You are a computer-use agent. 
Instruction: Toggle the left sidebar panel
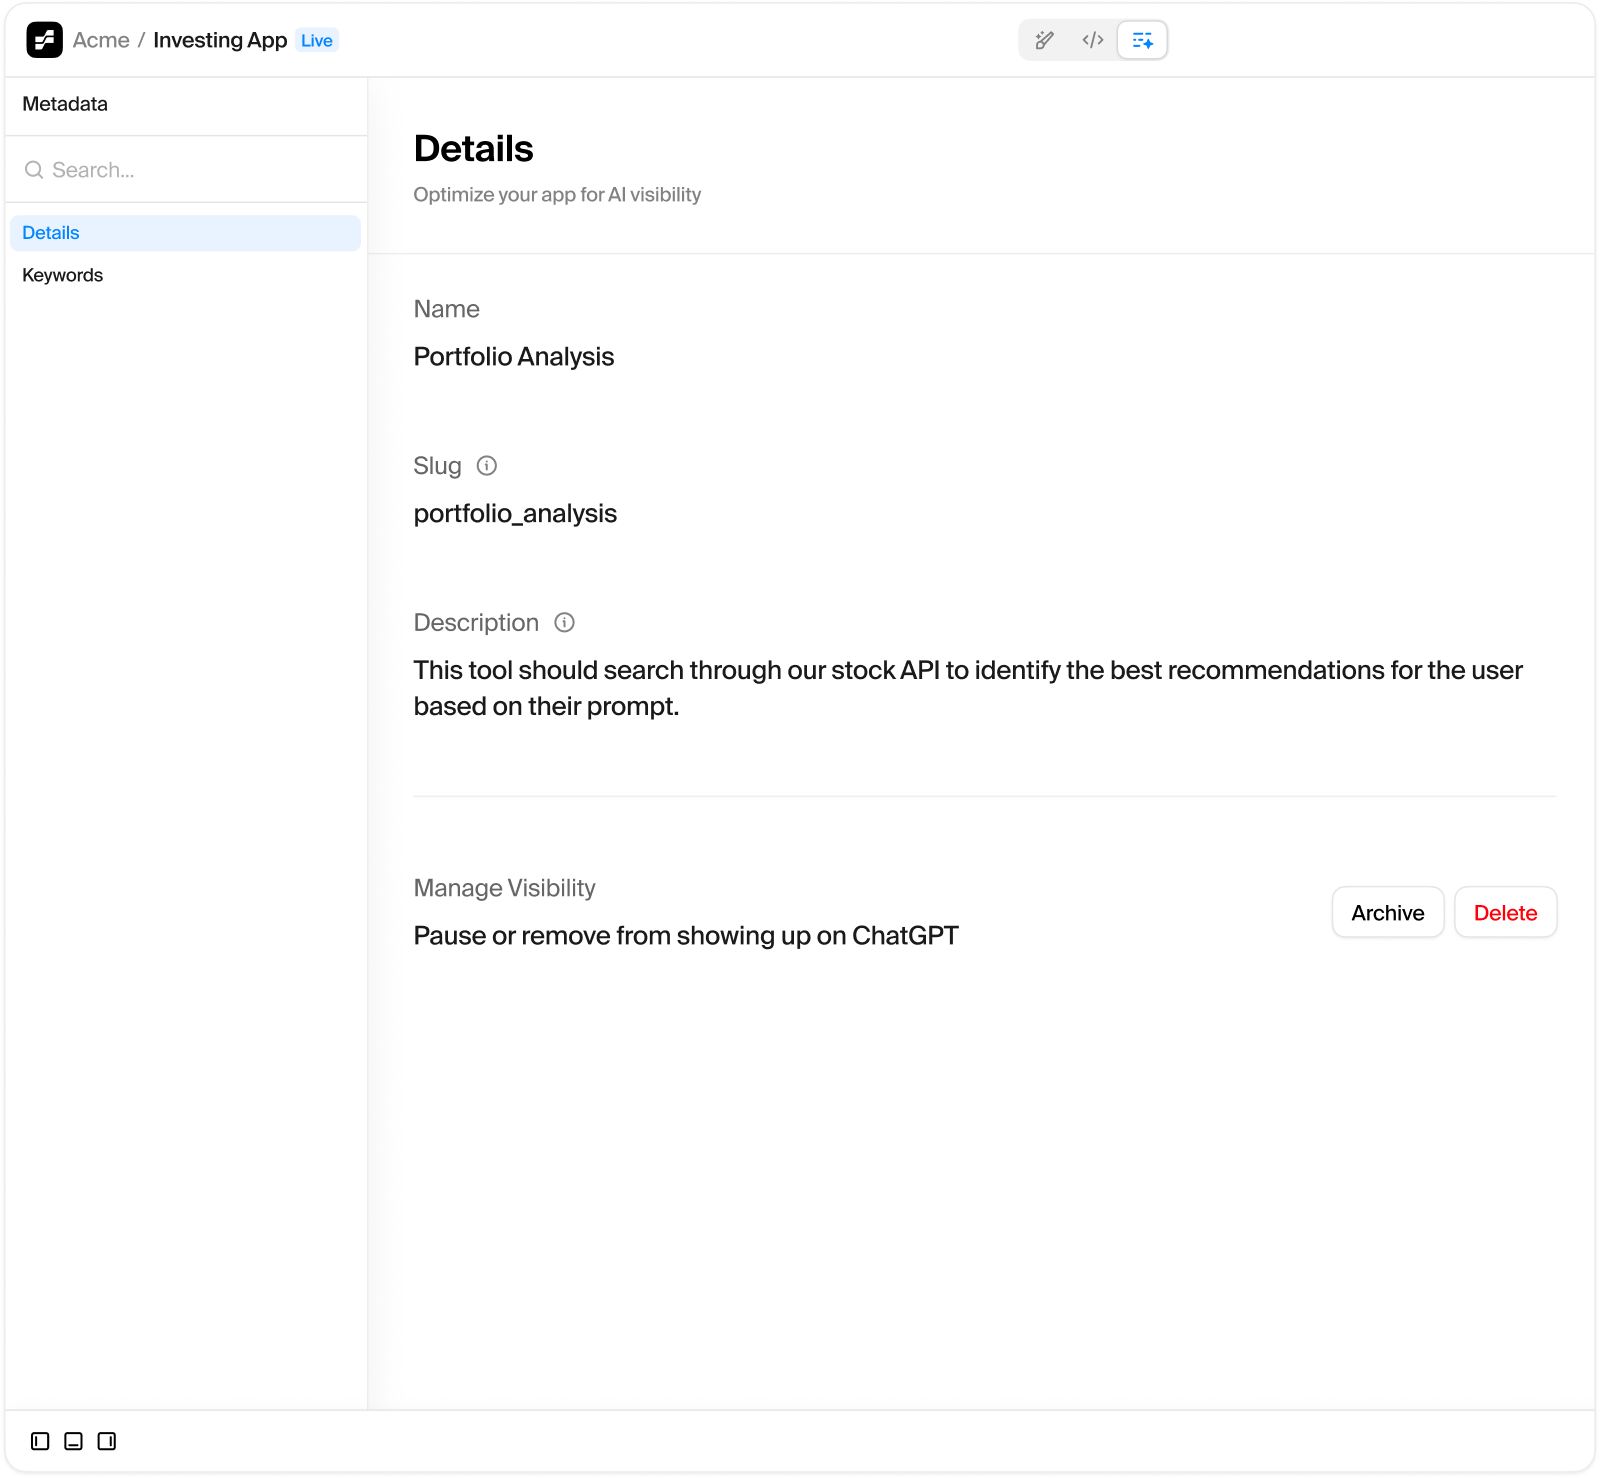40,1441
